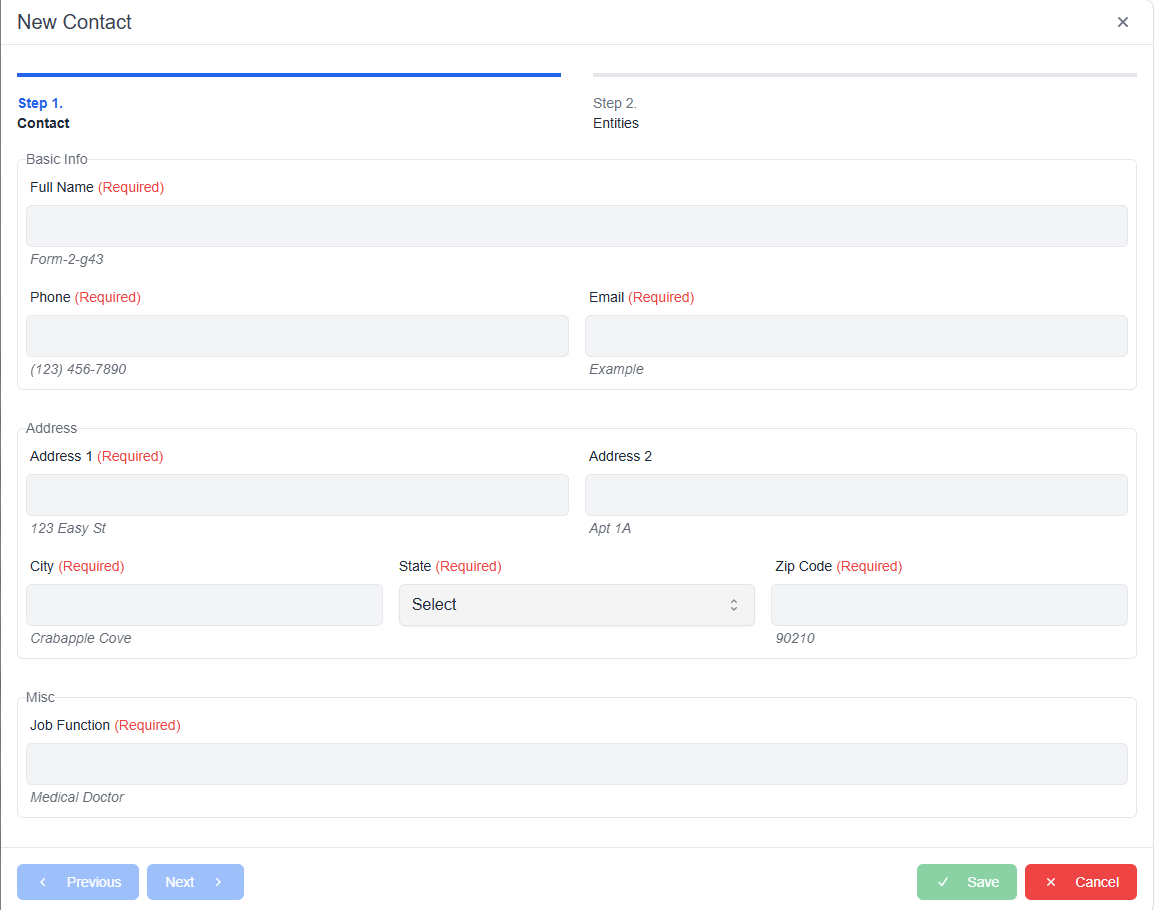
Task: Click the Address 2 text field
Action: click(x=856, y=495)
